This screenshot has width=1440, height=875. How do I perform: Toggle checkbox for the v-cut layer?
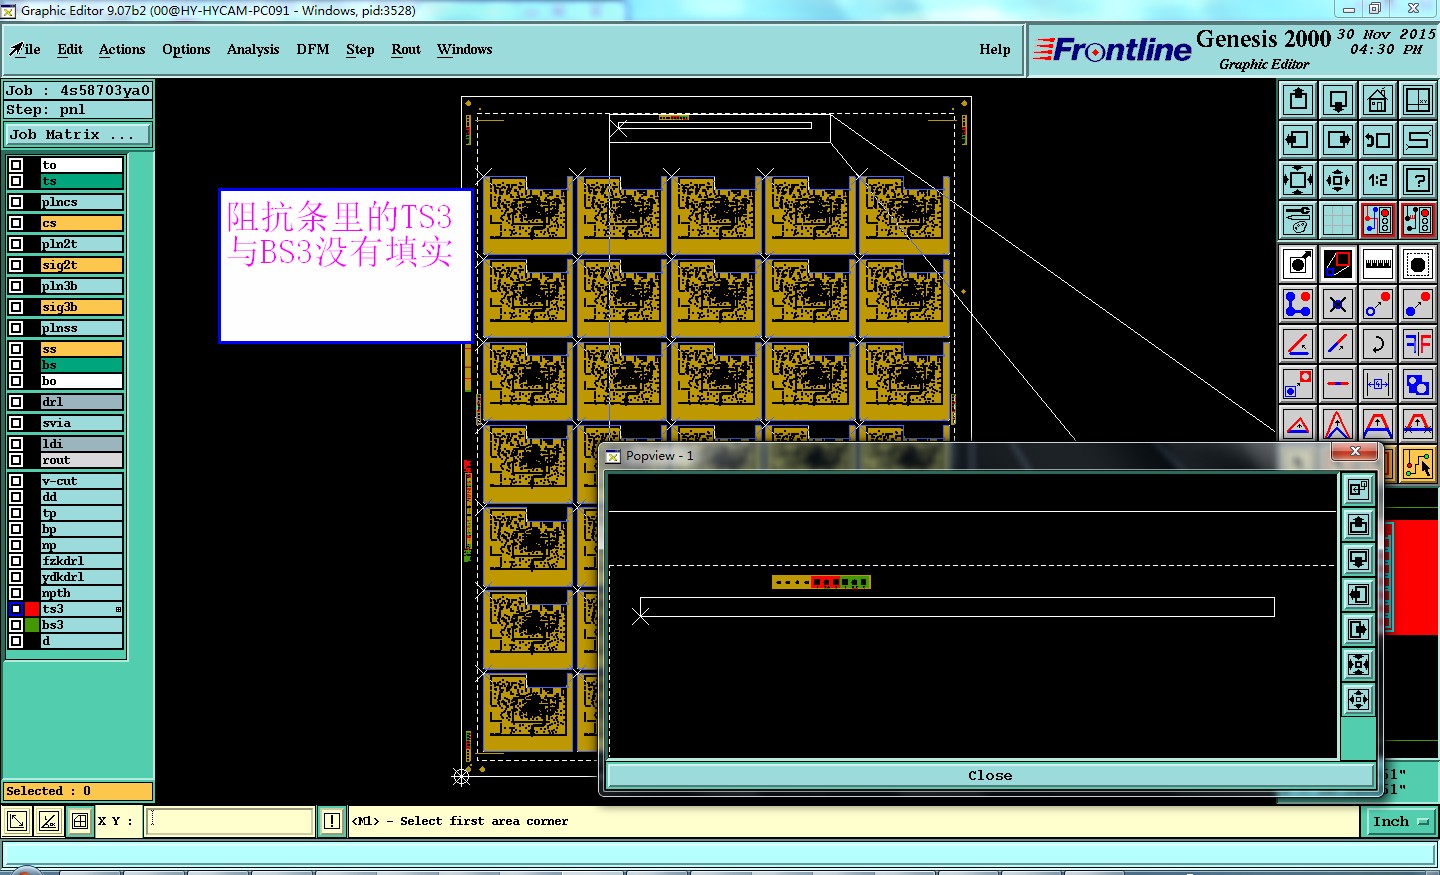tap(16, 481)
